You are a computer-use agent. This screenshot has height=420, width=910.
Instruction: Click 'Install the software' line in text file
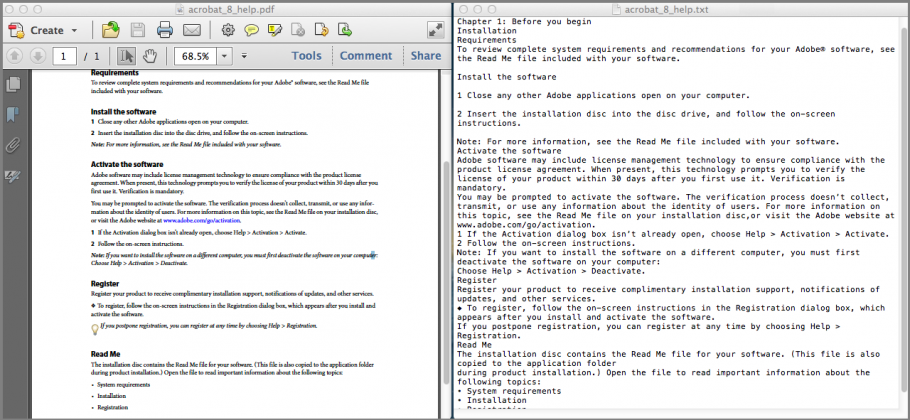pos(507,77)
